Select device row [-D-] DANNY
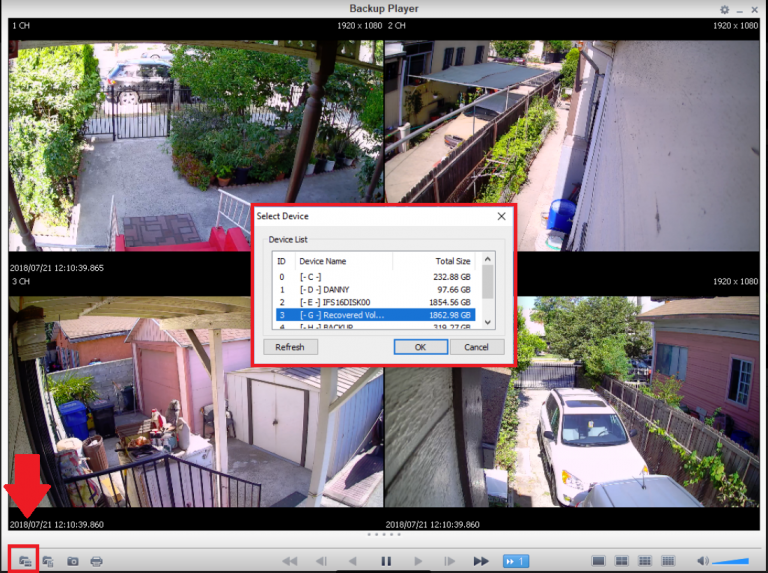The height and width of the screenshot is (573, 768). tap(375, 289)
